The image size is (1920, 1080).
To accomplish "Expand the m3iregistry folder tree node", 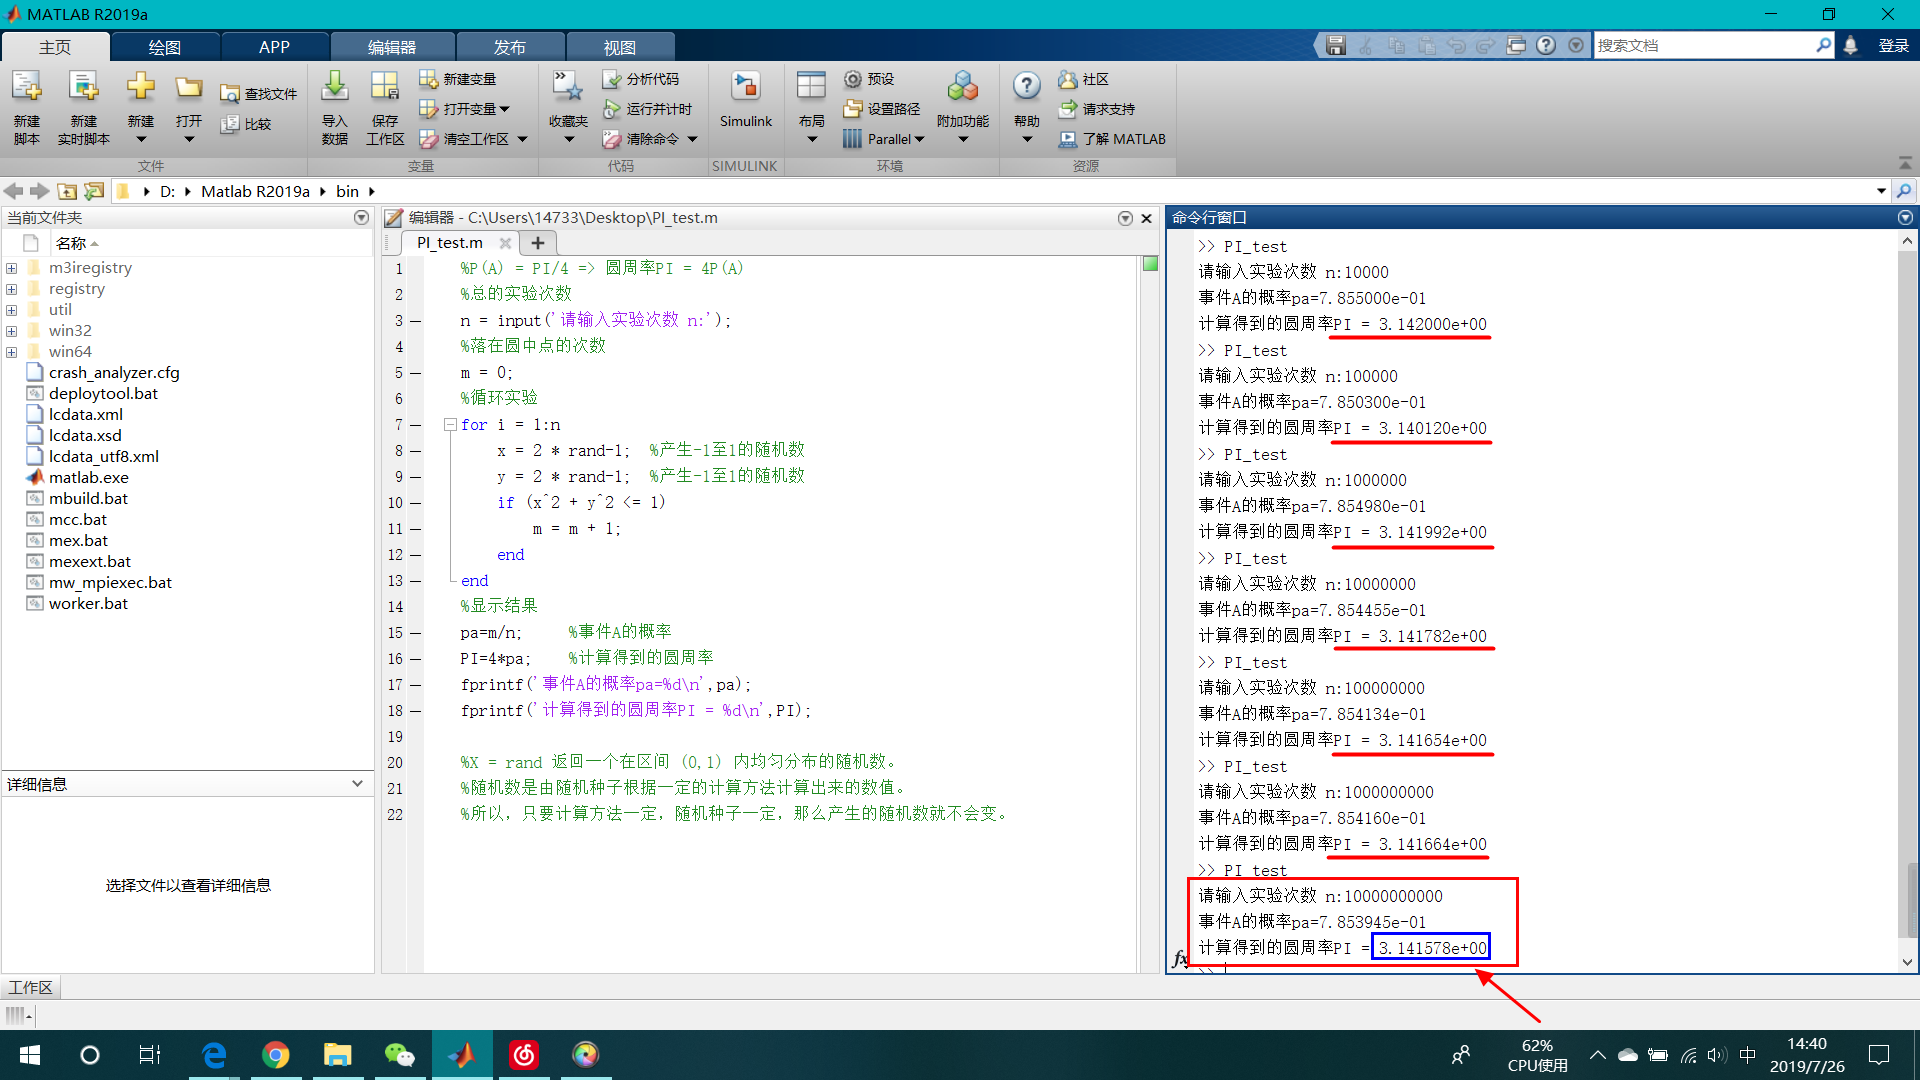I will point(12,268).
